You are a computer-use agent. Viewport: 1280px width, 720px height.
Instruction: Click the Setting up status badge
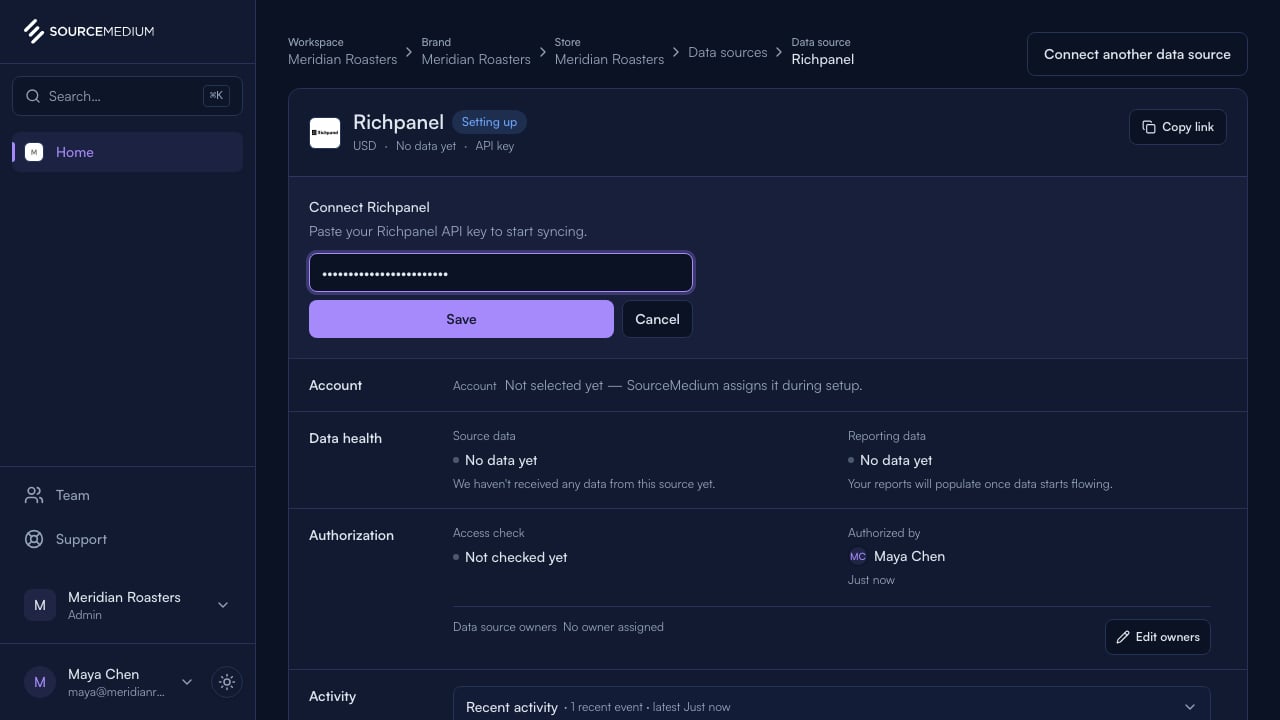point(489,122)
